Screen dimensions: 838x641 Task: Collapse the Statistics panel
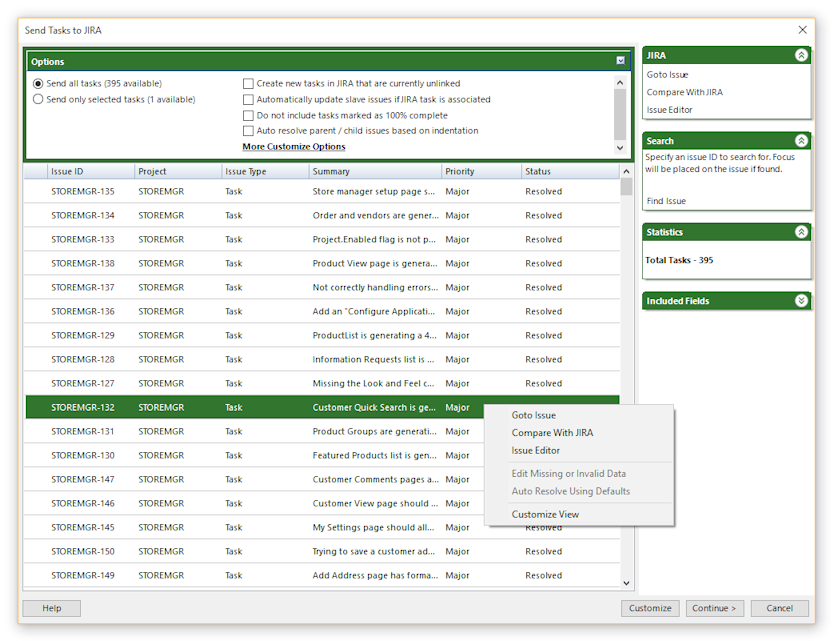[801, 232]
